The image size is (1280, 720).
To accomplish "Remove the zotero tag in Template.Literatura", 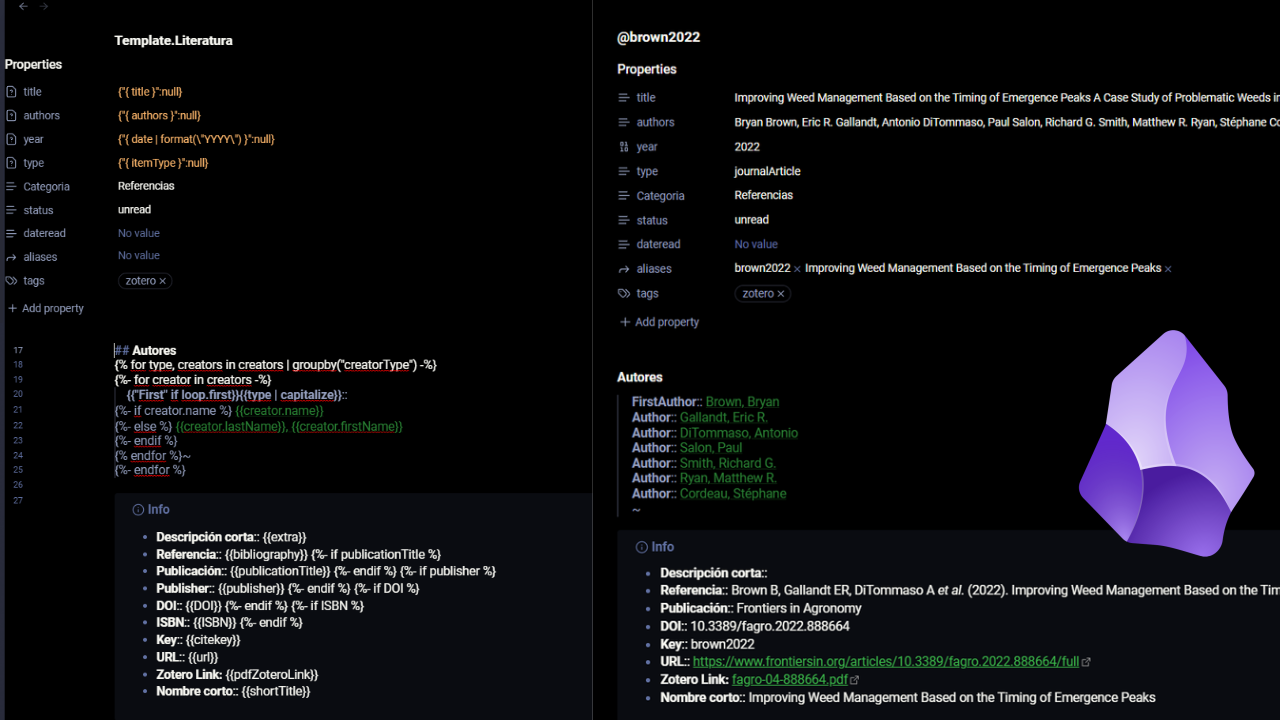I will [163, 281].
